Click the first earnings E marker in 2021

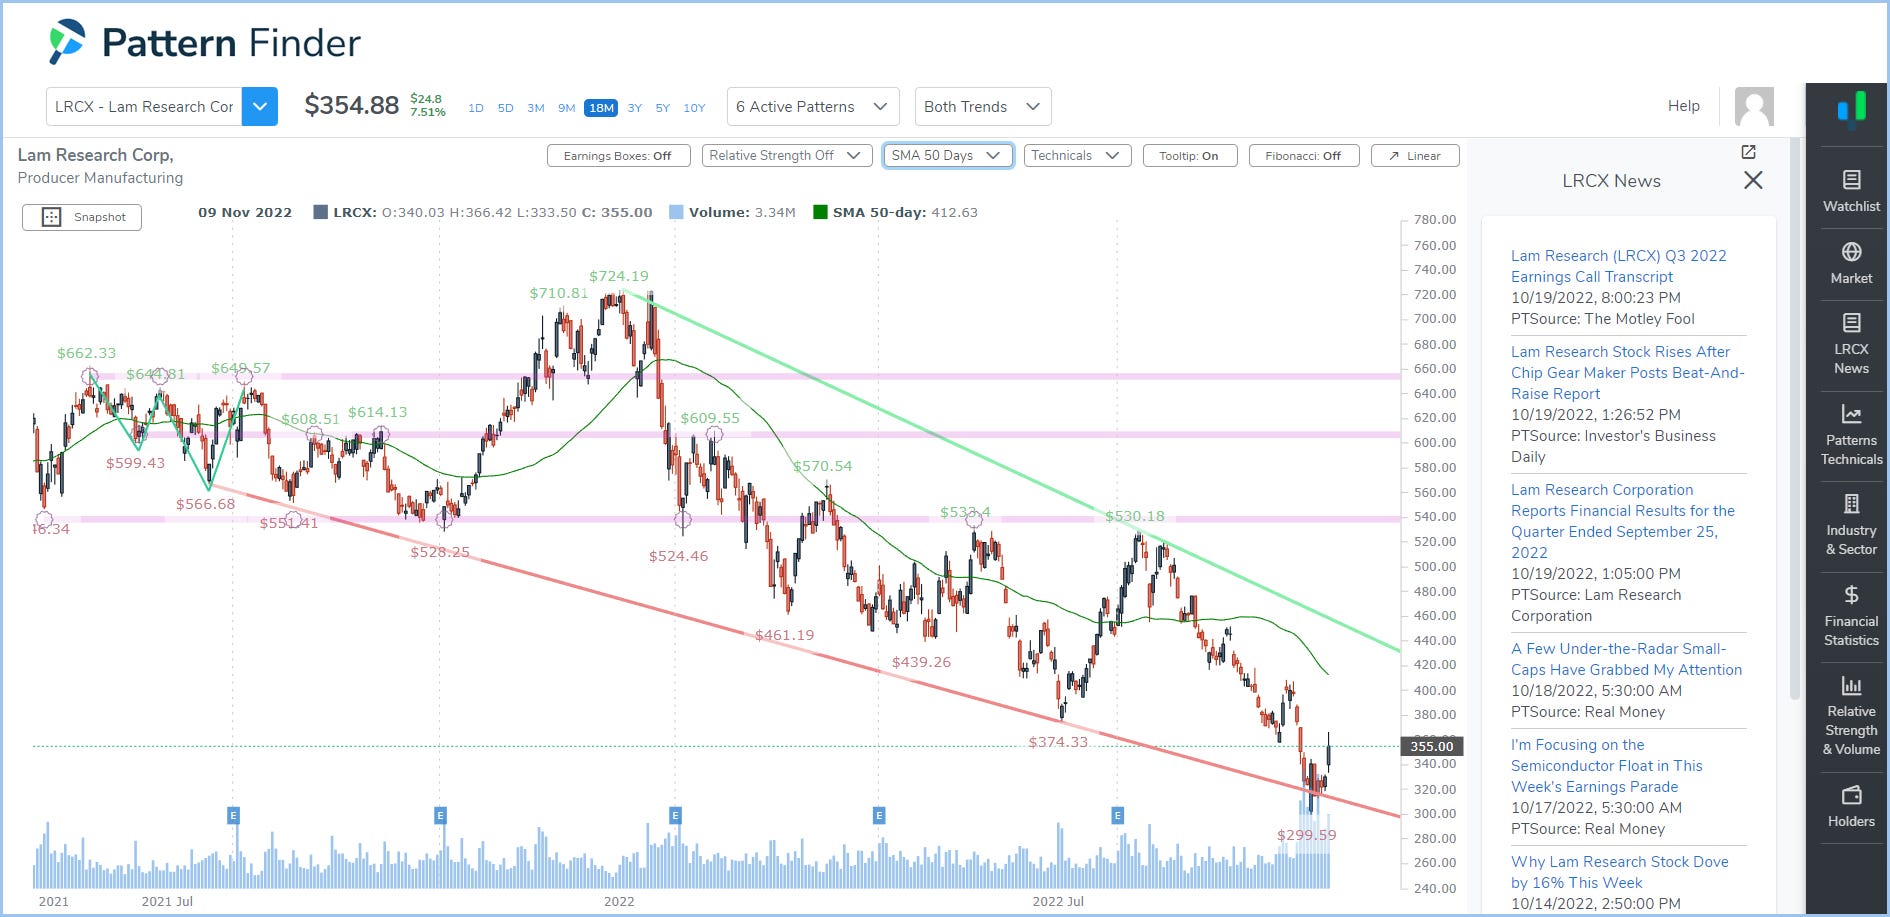(233, 815)
